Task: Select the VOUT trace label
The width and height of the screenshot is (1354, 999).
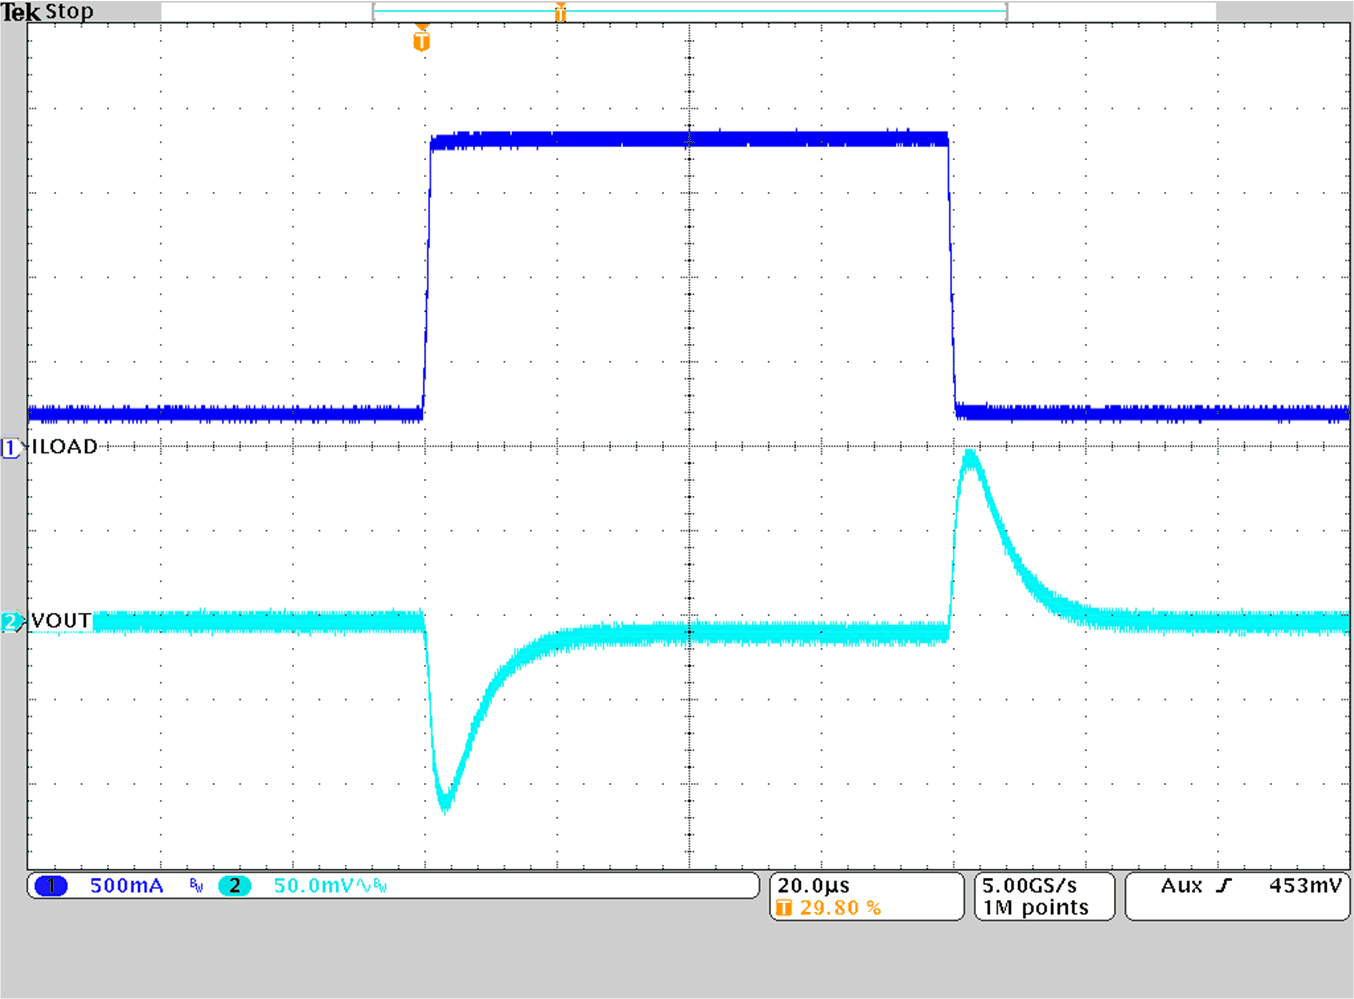Action: 60,619
